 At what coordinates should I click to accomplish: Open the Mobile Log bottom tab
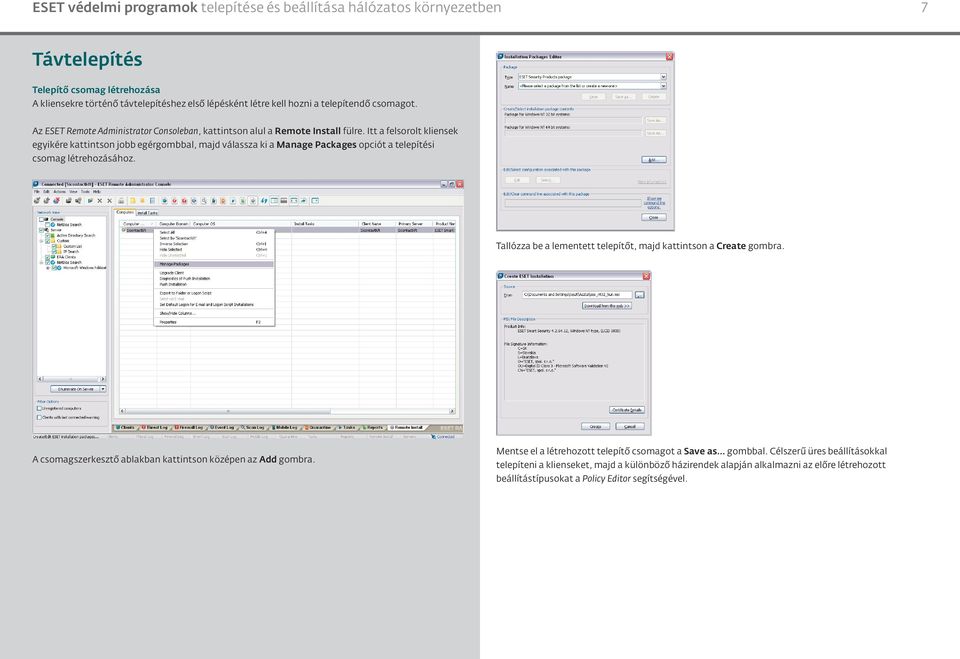285,427
